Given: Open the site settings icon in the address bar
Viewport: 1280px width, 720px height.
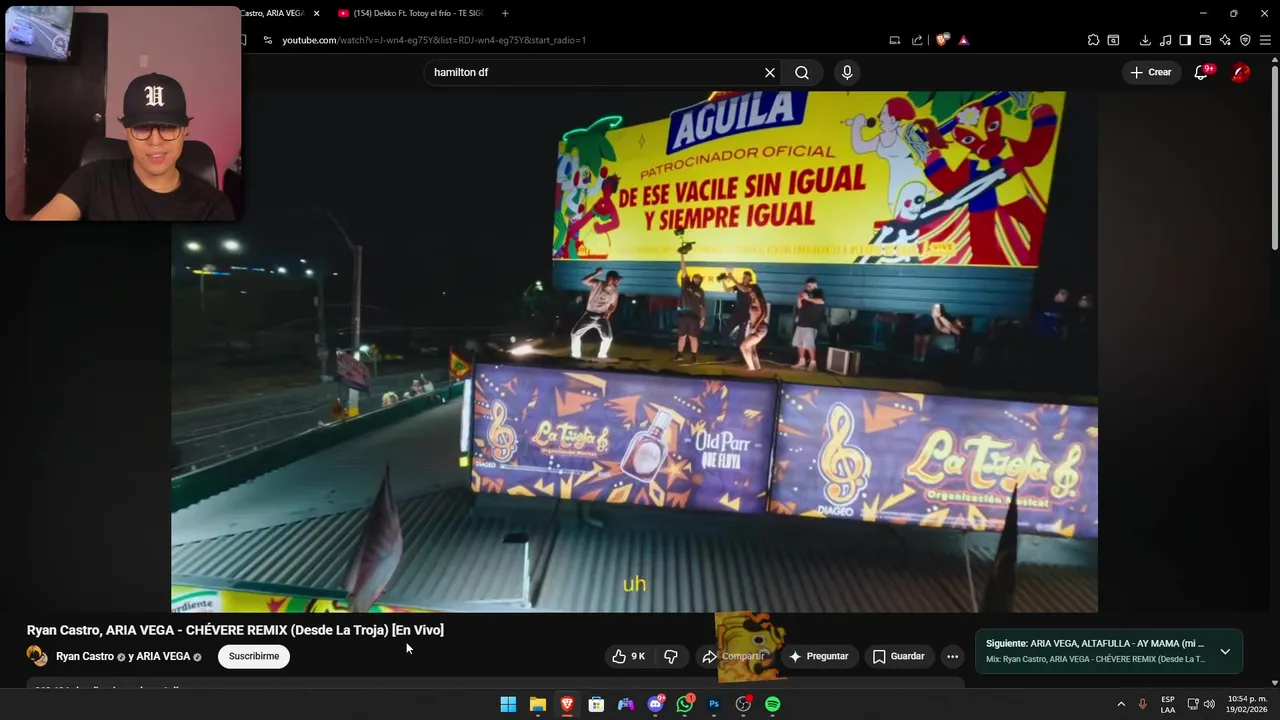Looking at the screenshot, I should tap(268, 40).
